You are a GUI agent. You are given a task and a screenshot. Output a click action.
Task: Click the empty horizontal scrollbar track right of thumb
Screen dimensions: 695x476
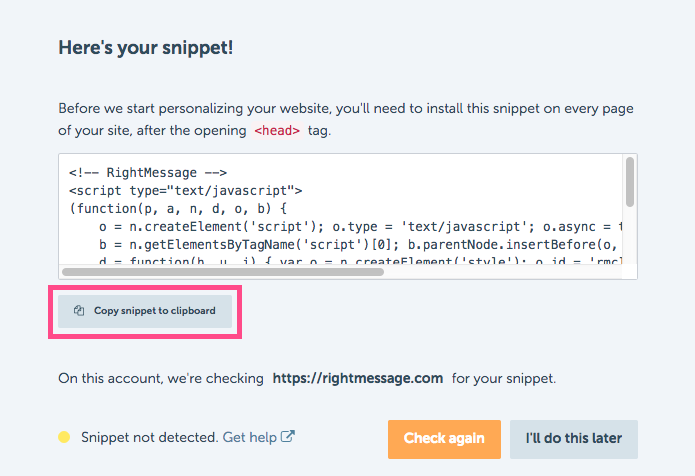pos(503,272)
